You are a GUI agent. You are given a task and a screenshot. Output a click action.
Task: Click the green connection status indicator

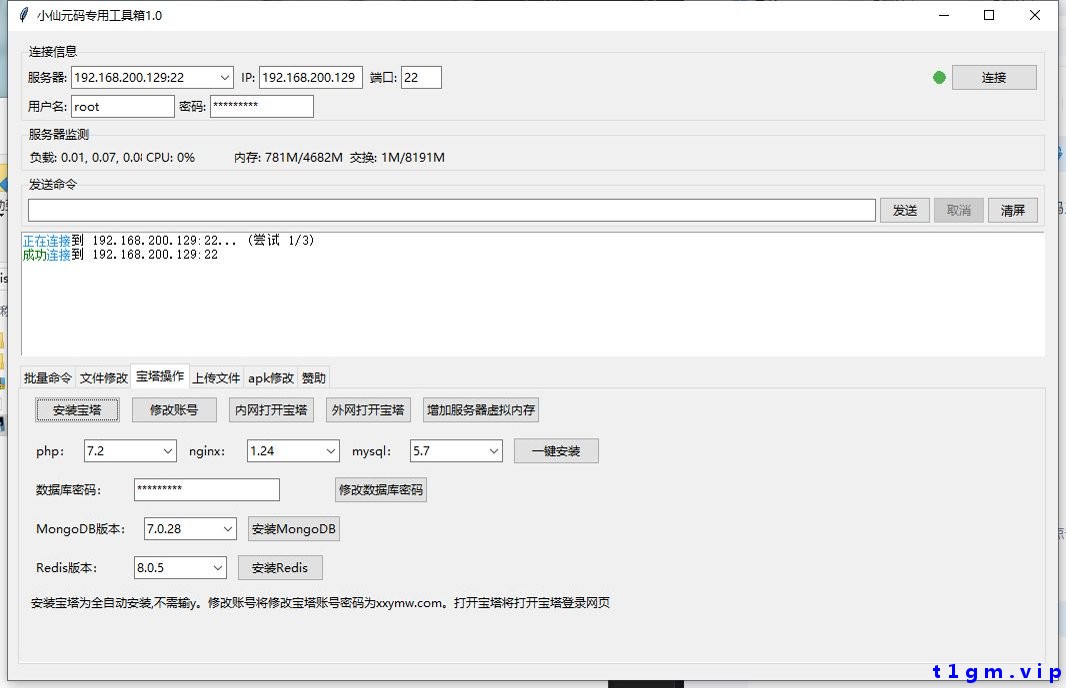[x=938, y=77]
